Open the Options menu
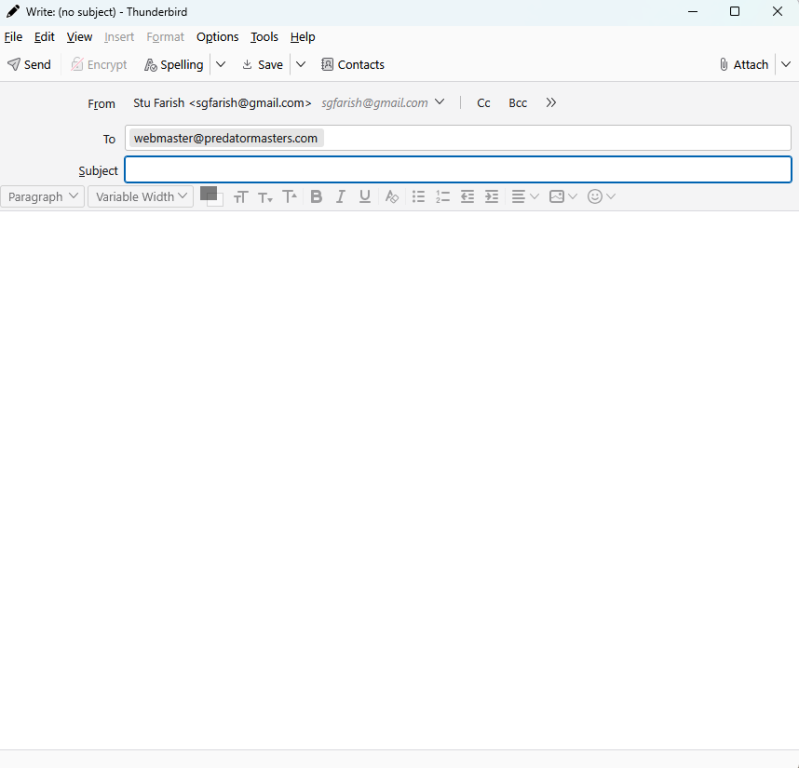 (218, 37)
